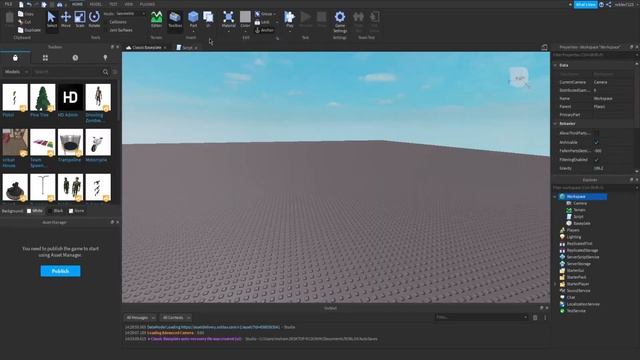The width and height of the screenshot is (640, 360).
Task: Set Toolbox background to None
Action: click(x=77, y=211)
